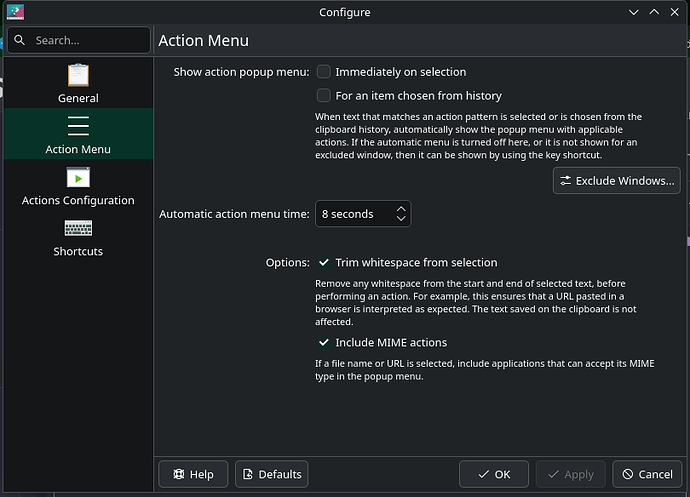The width and height of the screenshot is (690, 497).
Task: Select the Action Menu hamburger icon
Action: point(78,126)
